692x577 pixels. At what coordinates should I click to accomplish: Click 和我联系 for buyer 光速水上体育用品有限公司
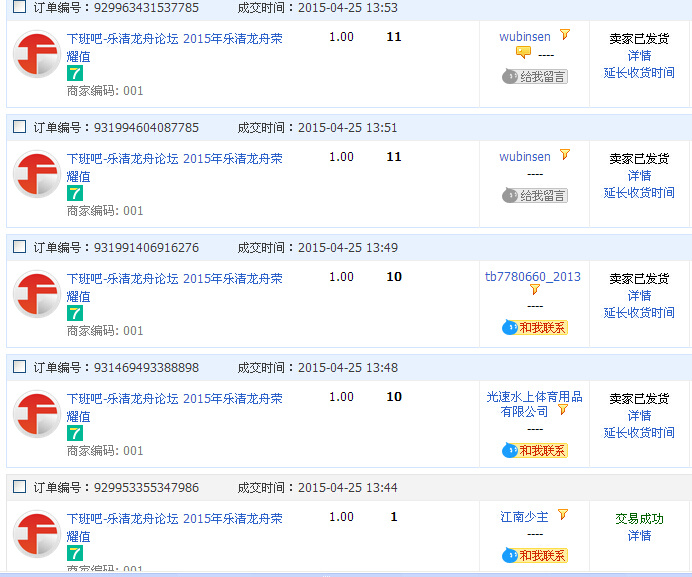(535, 450)
